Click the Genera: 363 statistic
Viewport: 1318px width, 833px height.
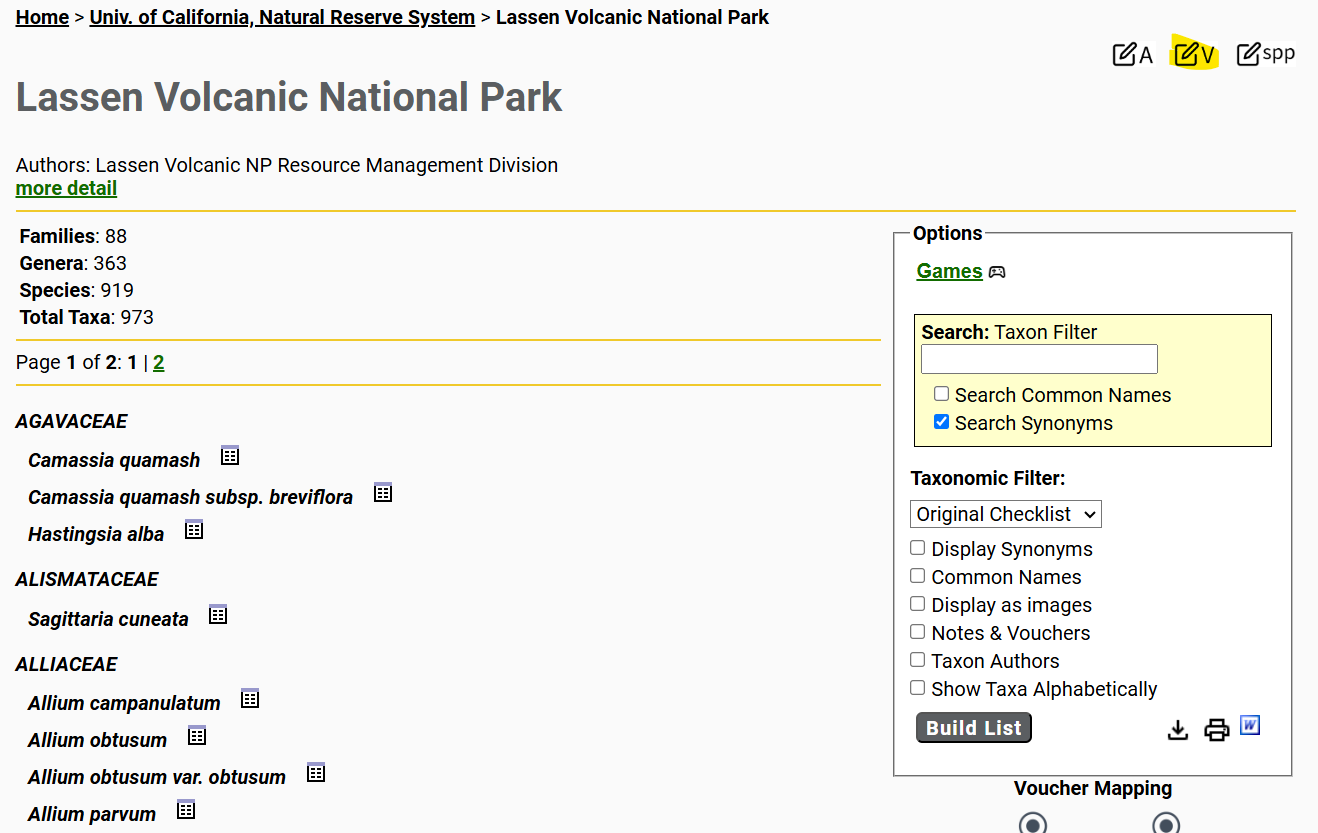coord(73,263)
